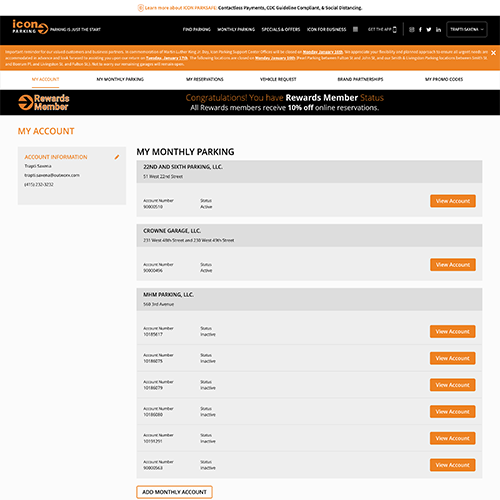Screen dimensions: 500x500
Task: Click the My Monthly Parking section heading
Action: point(185,152)
